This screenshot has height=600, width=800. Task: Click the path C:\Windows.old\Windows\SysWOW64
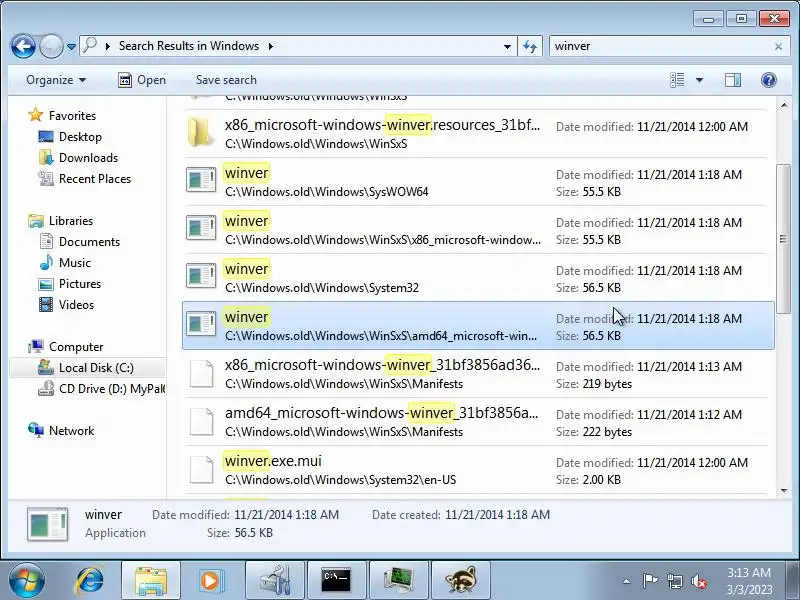tap(327, 192)
